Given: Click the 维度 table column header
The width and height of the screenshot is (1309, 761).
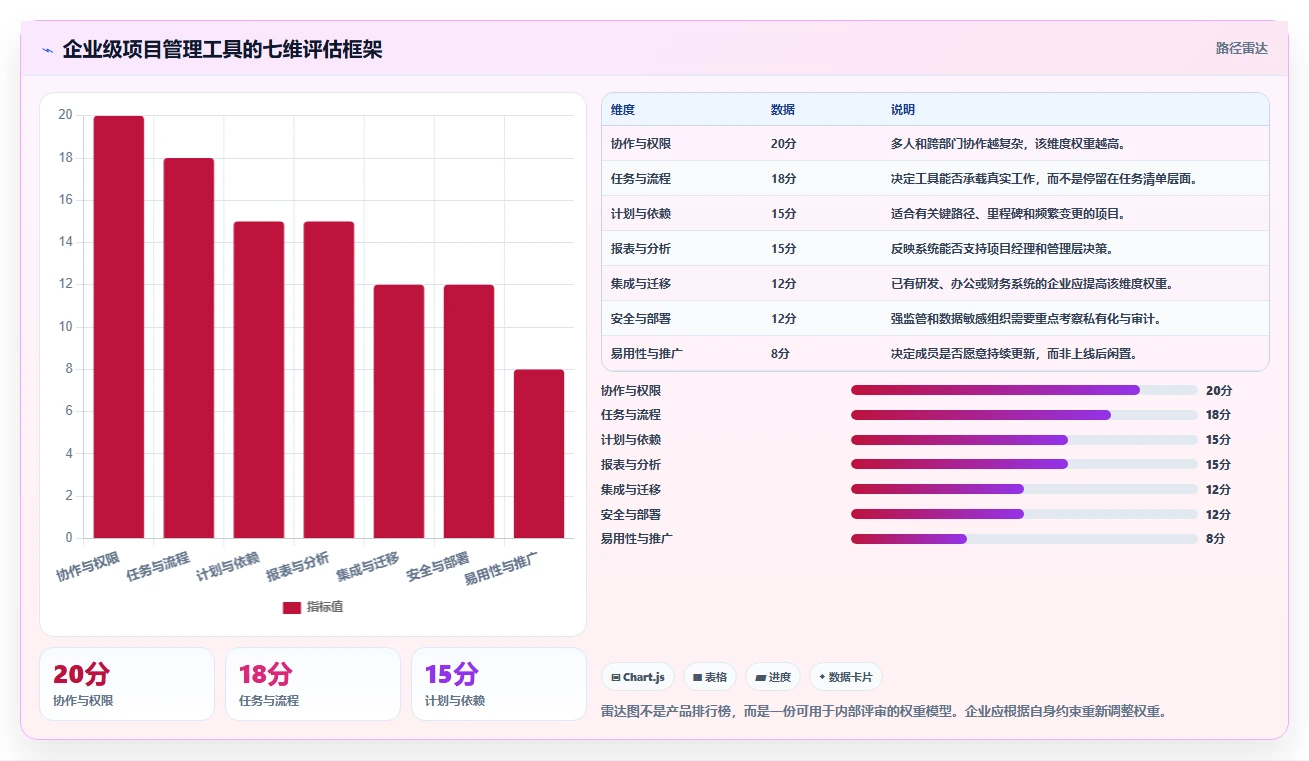Looking at the screenshot, I should coord(623,110).
